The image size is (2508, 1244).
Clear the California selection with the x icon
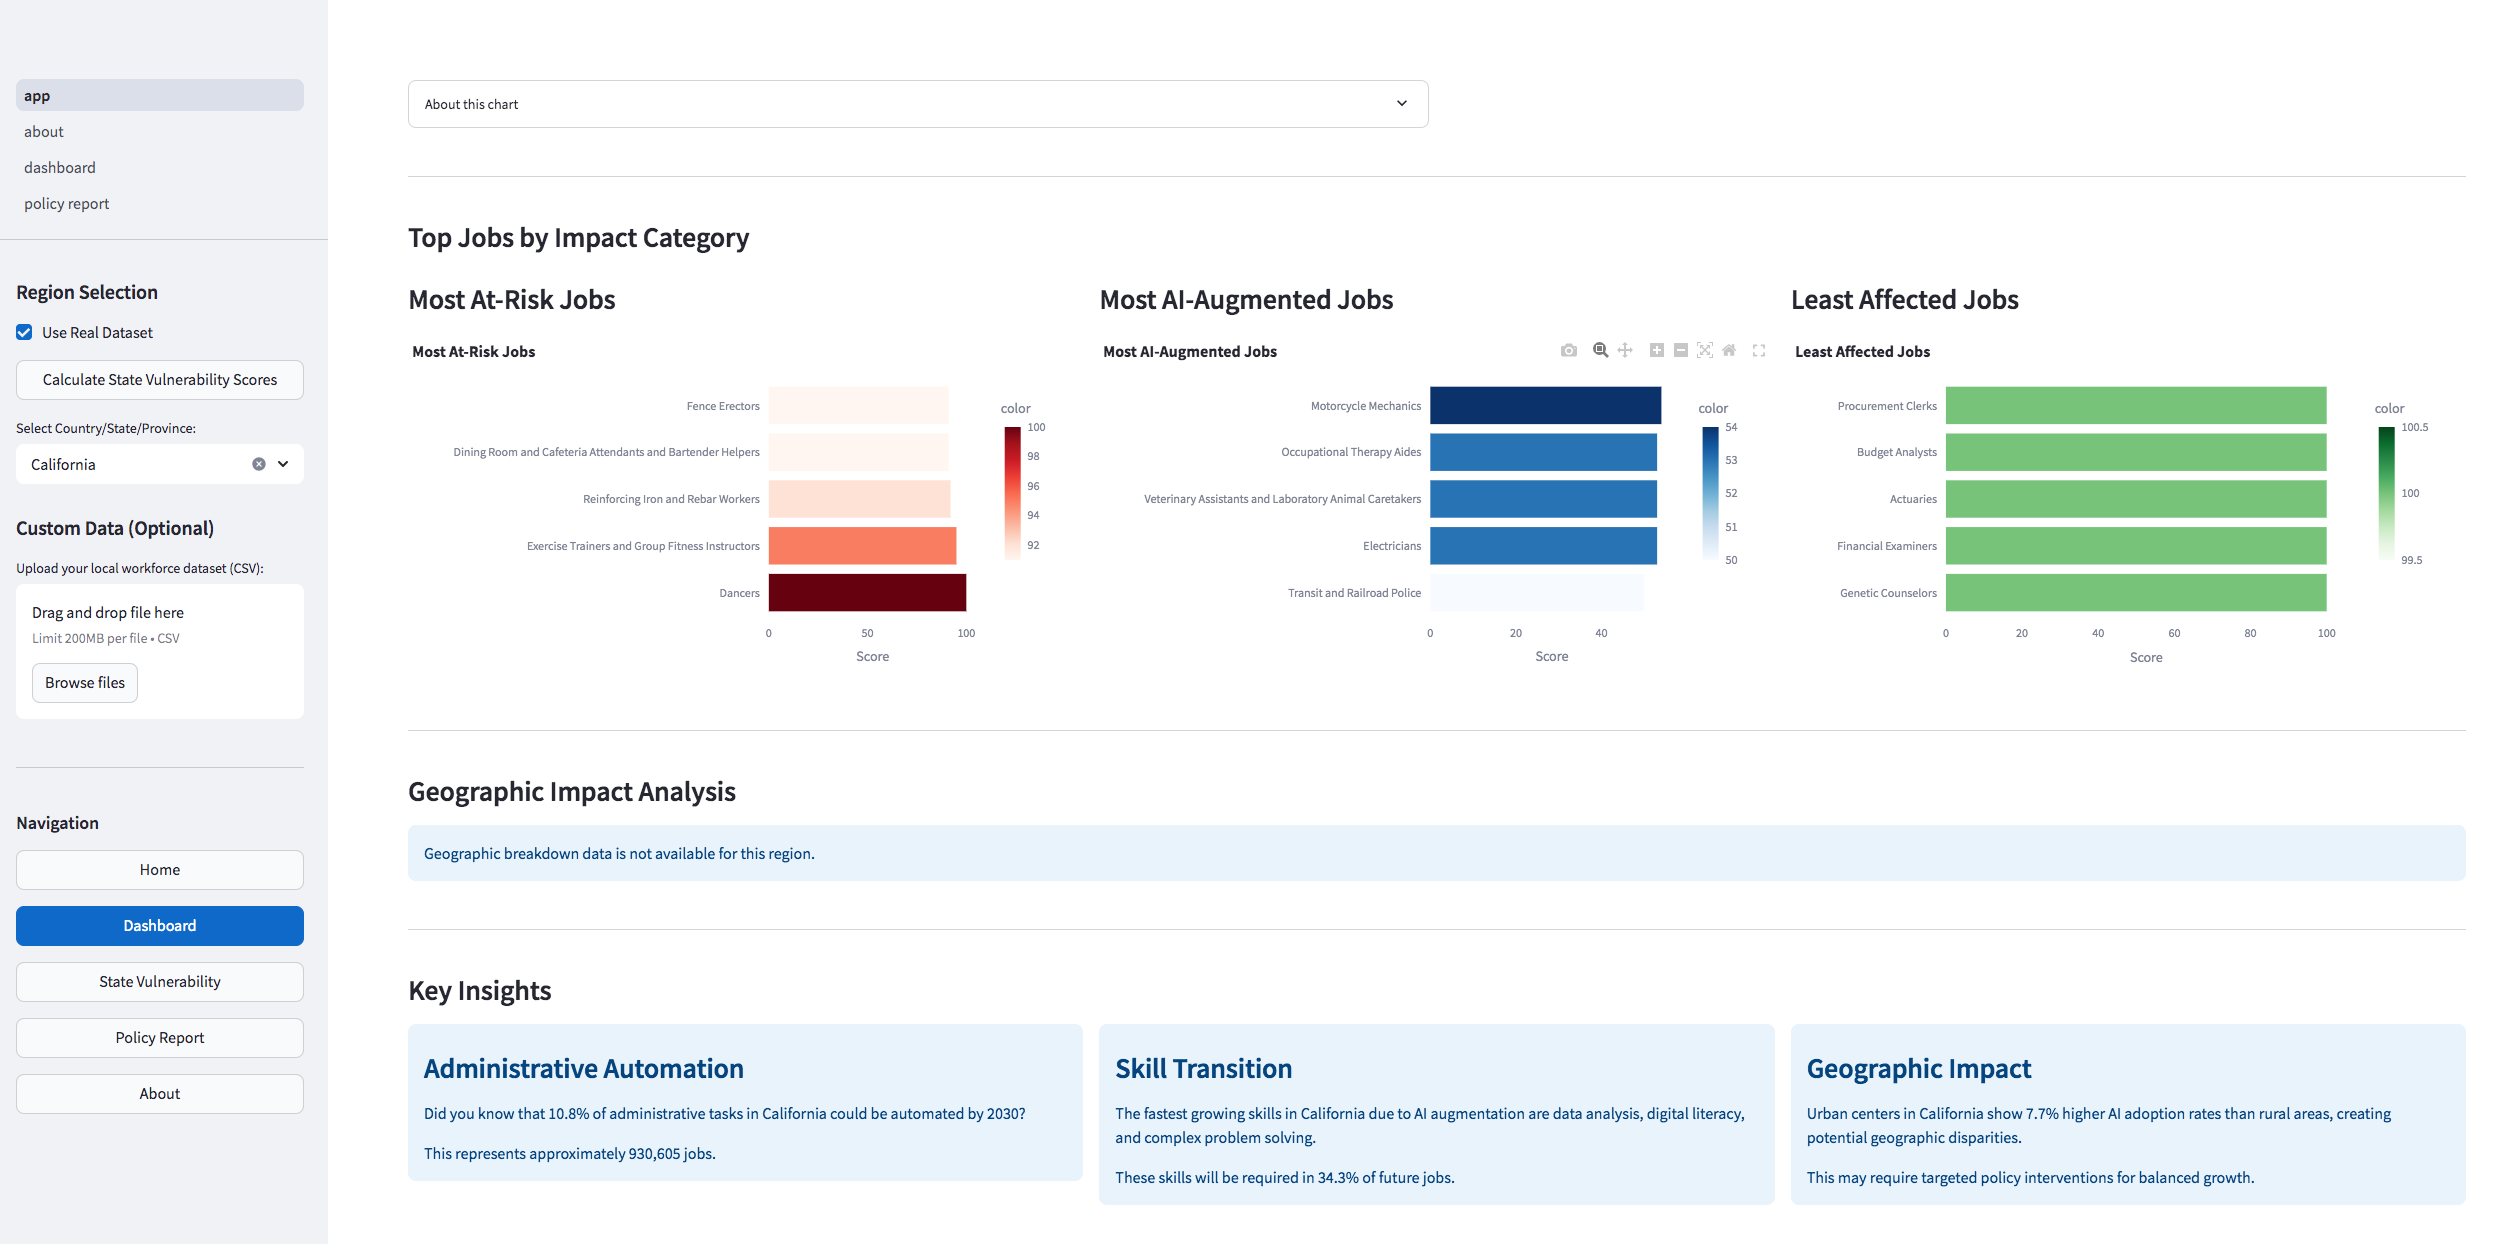(x=259, y=464)
